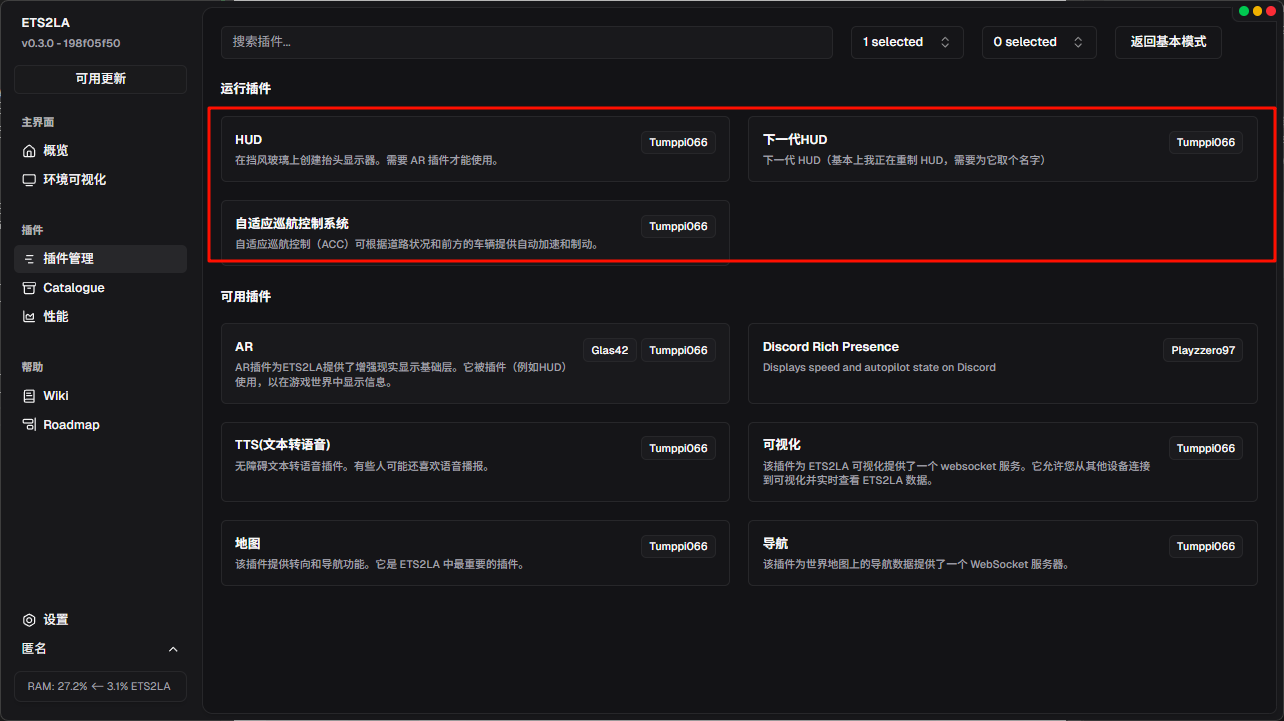
Task: Click the Catalogue archive icon
Action: click(x=29, y=288)
